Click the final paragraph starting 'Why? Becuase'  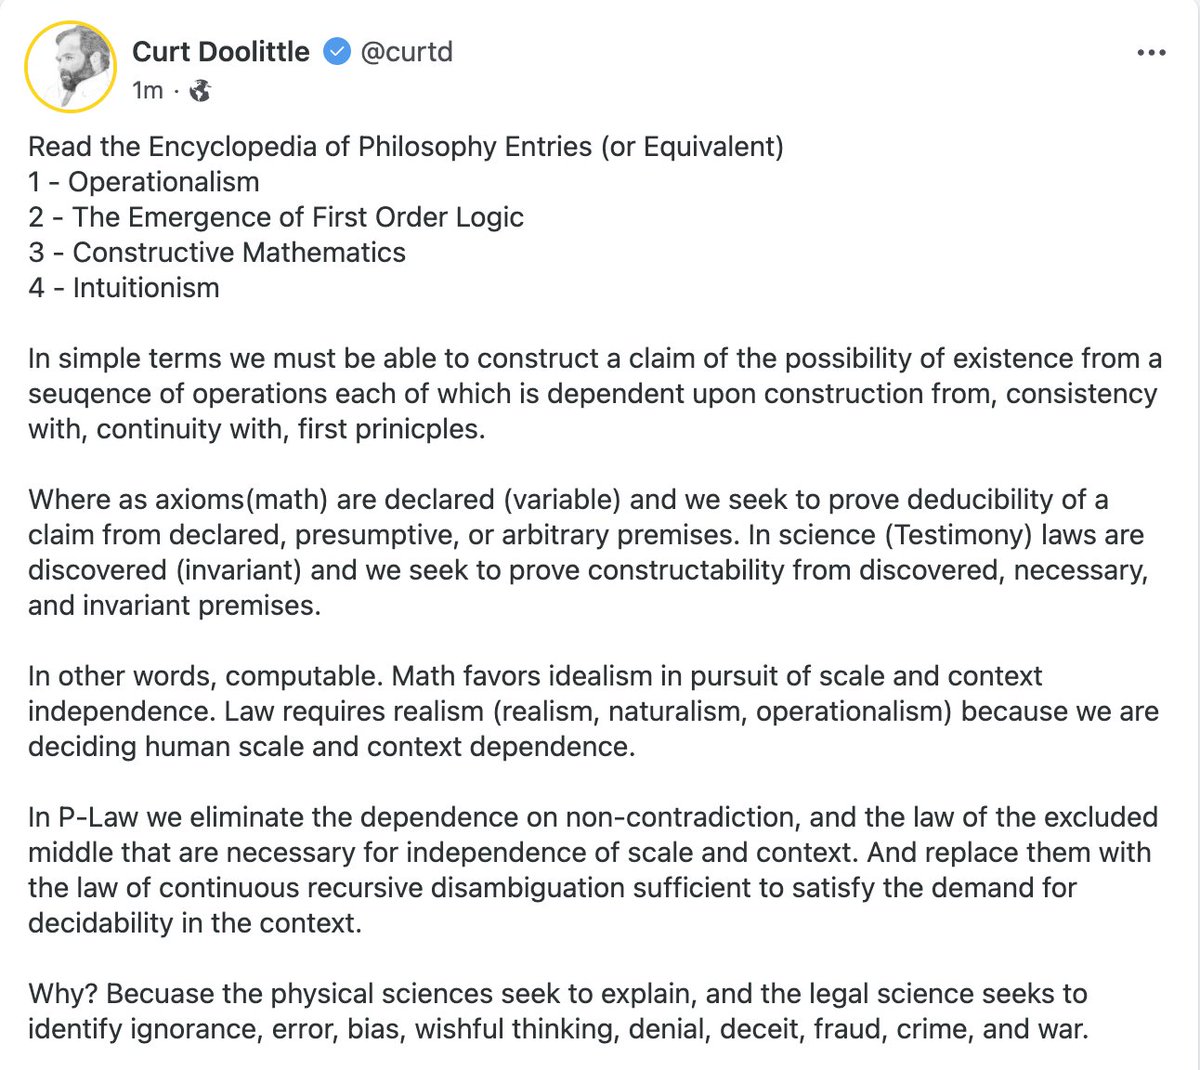pyautogui.click(x=557, y=1011)
